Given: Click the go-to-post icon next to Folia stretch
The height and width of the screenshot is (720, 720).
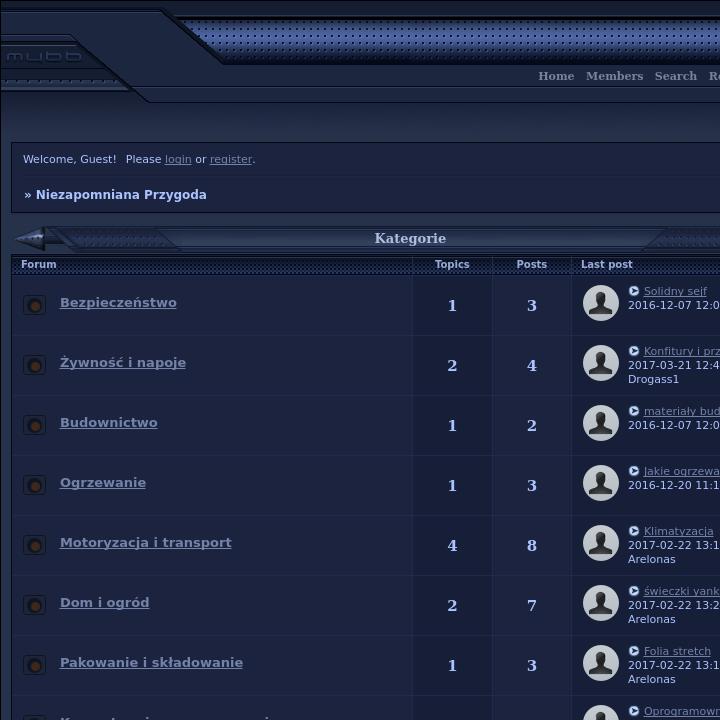Looking at the screenshot, I should [634, 651].
